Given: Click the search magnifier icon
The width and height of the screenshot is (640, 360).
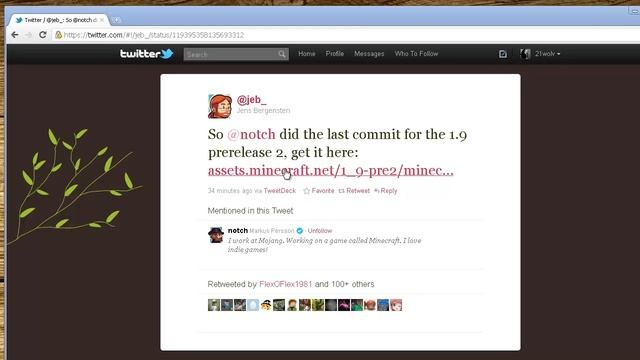Looking at the screenshot, I should click(x=282, y=54).
